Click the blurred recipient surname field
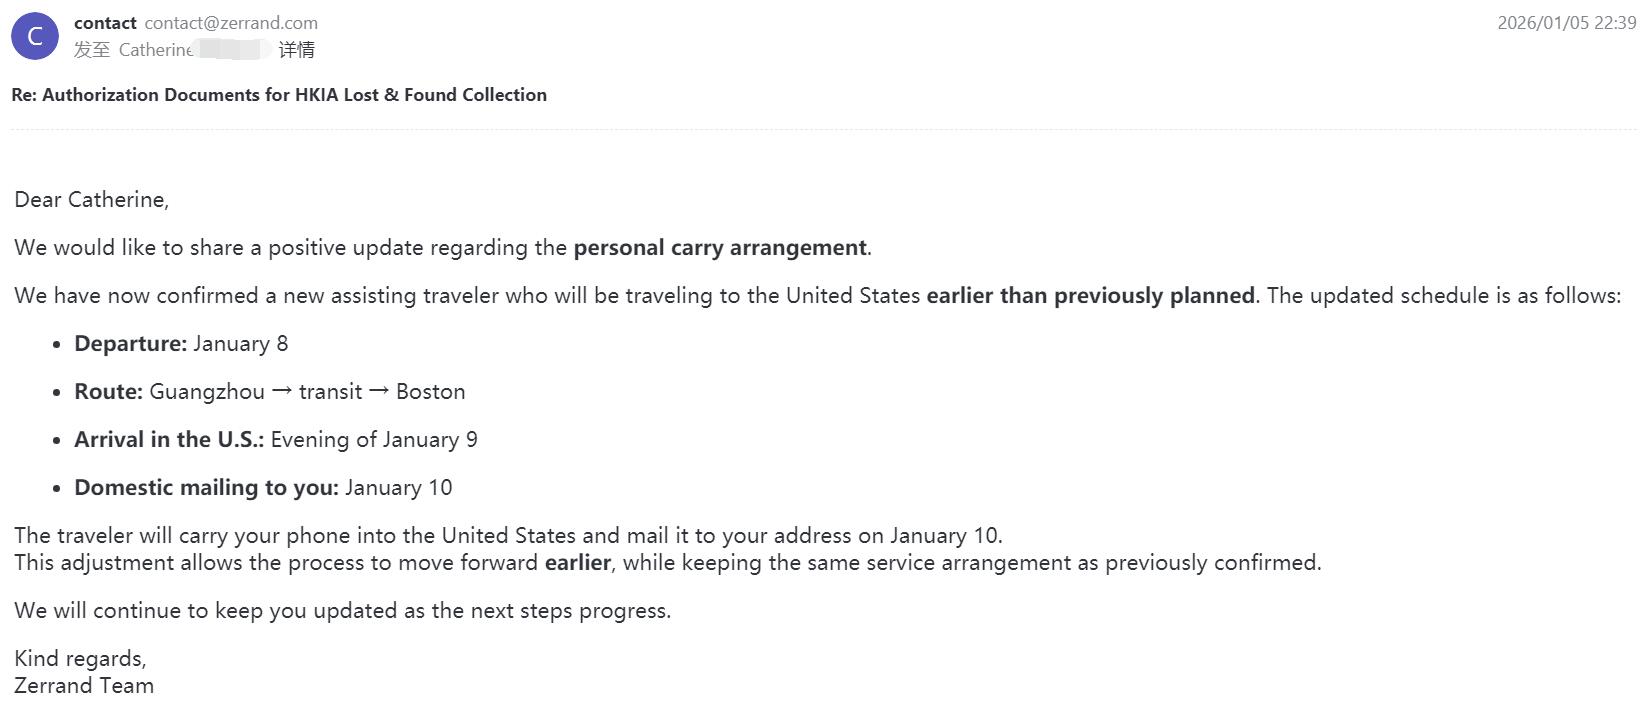The image size is (1648, 713). click(233, 50)
